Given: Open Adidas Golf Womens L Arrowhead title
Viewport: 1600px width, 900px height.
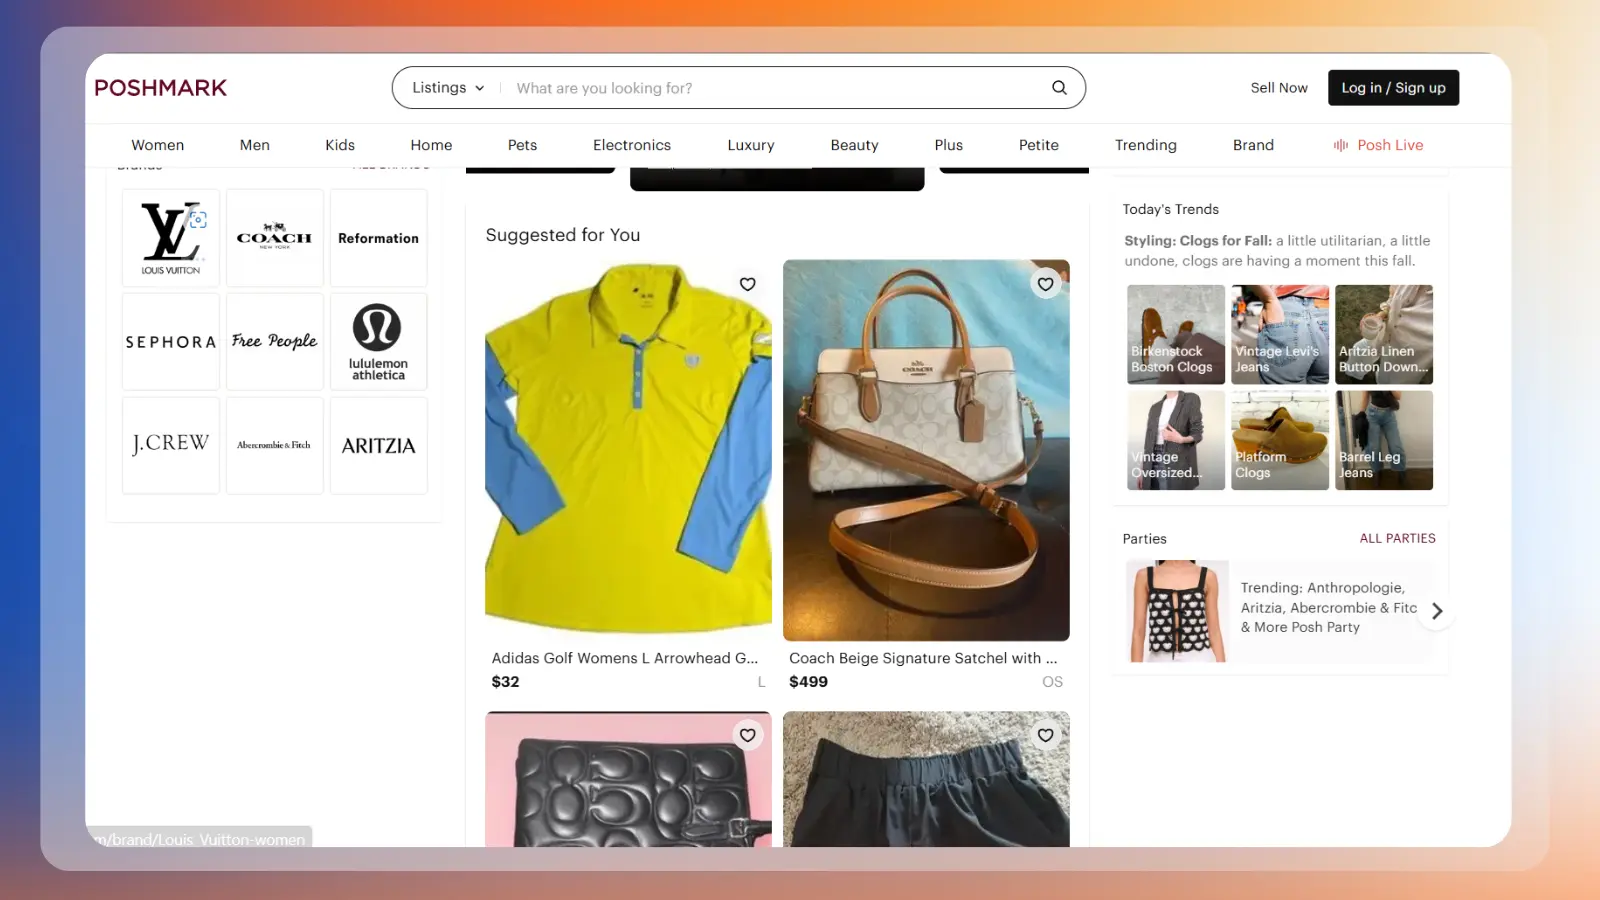Looking at the screenshot, I should pos(625,658).
